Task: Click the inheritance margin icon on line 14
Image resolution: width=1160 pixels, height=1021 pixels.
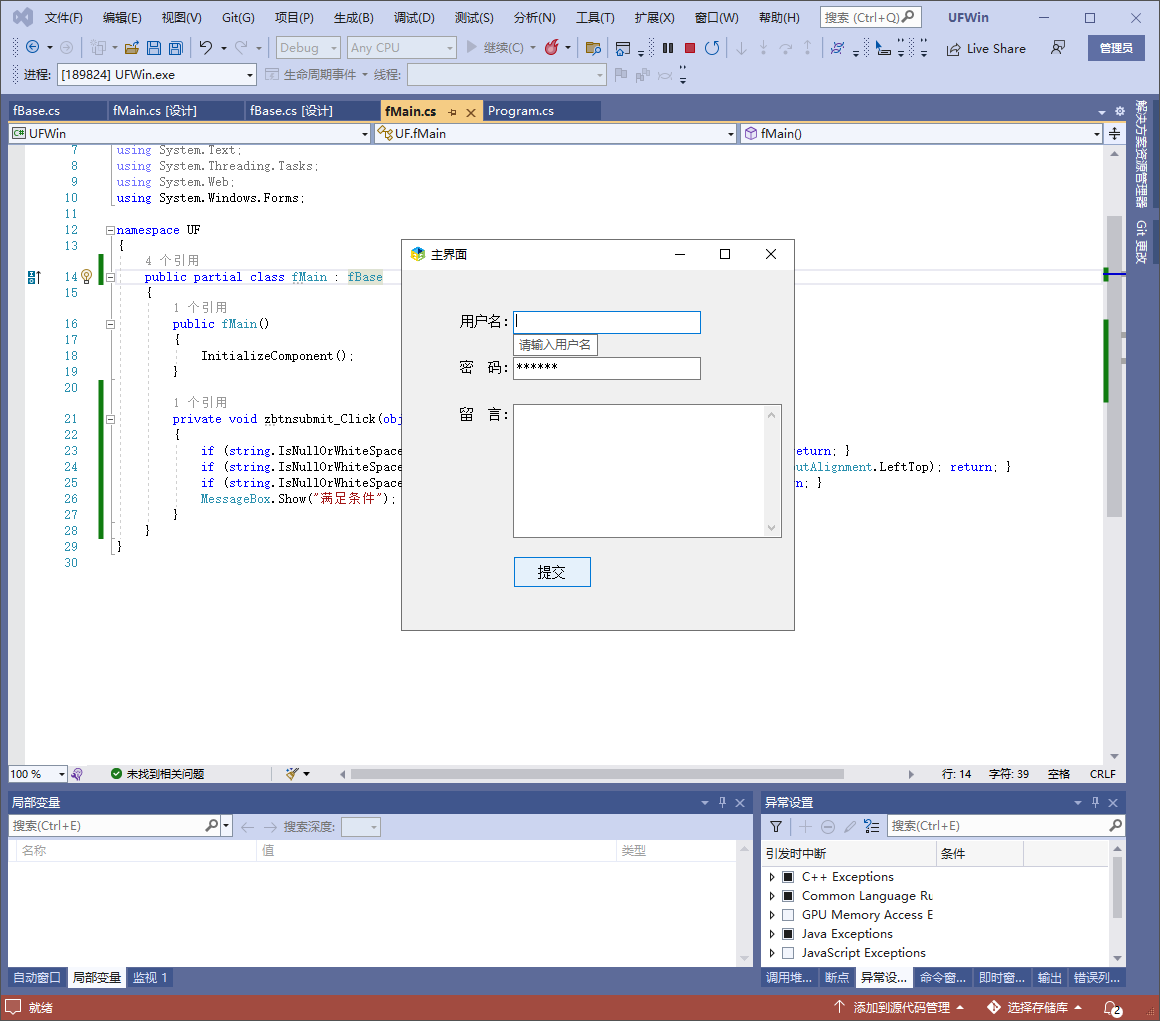Action: click(34, 277)
